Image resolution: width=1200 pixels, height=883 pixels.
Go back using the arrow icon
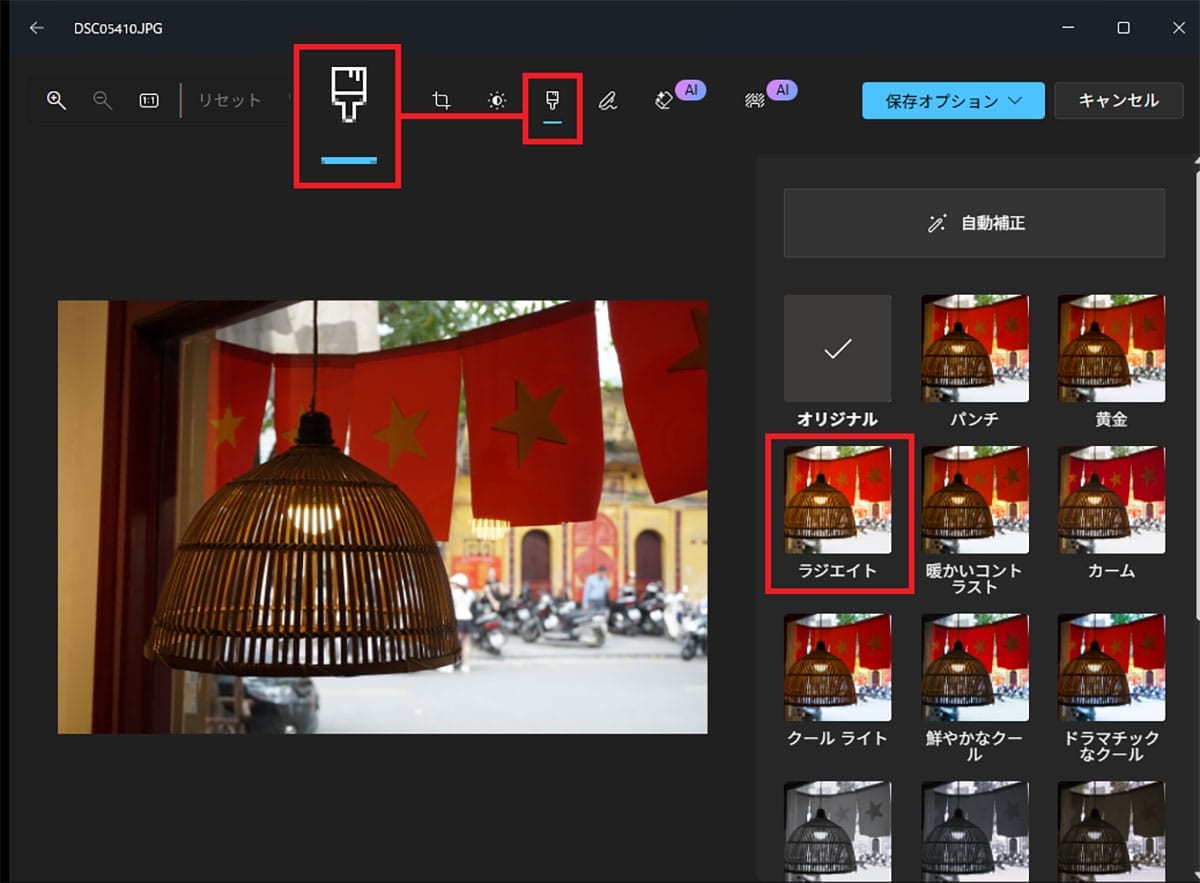[x=36, y=28]
